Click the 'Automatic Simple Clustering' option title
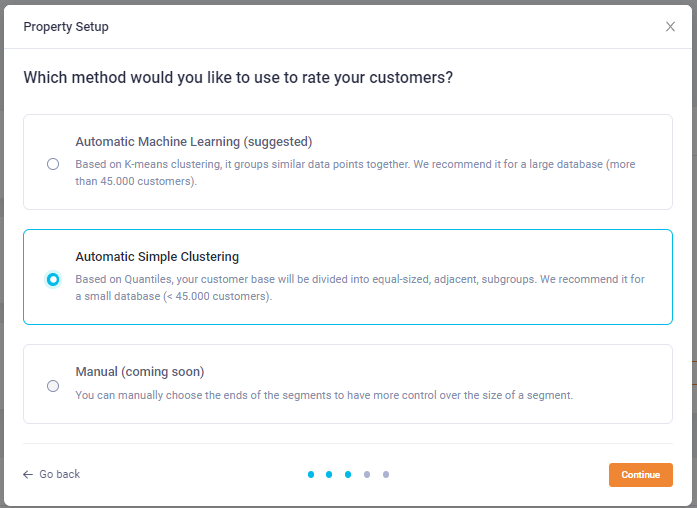This screenshot has width=697, height=508. pos(157,257)
